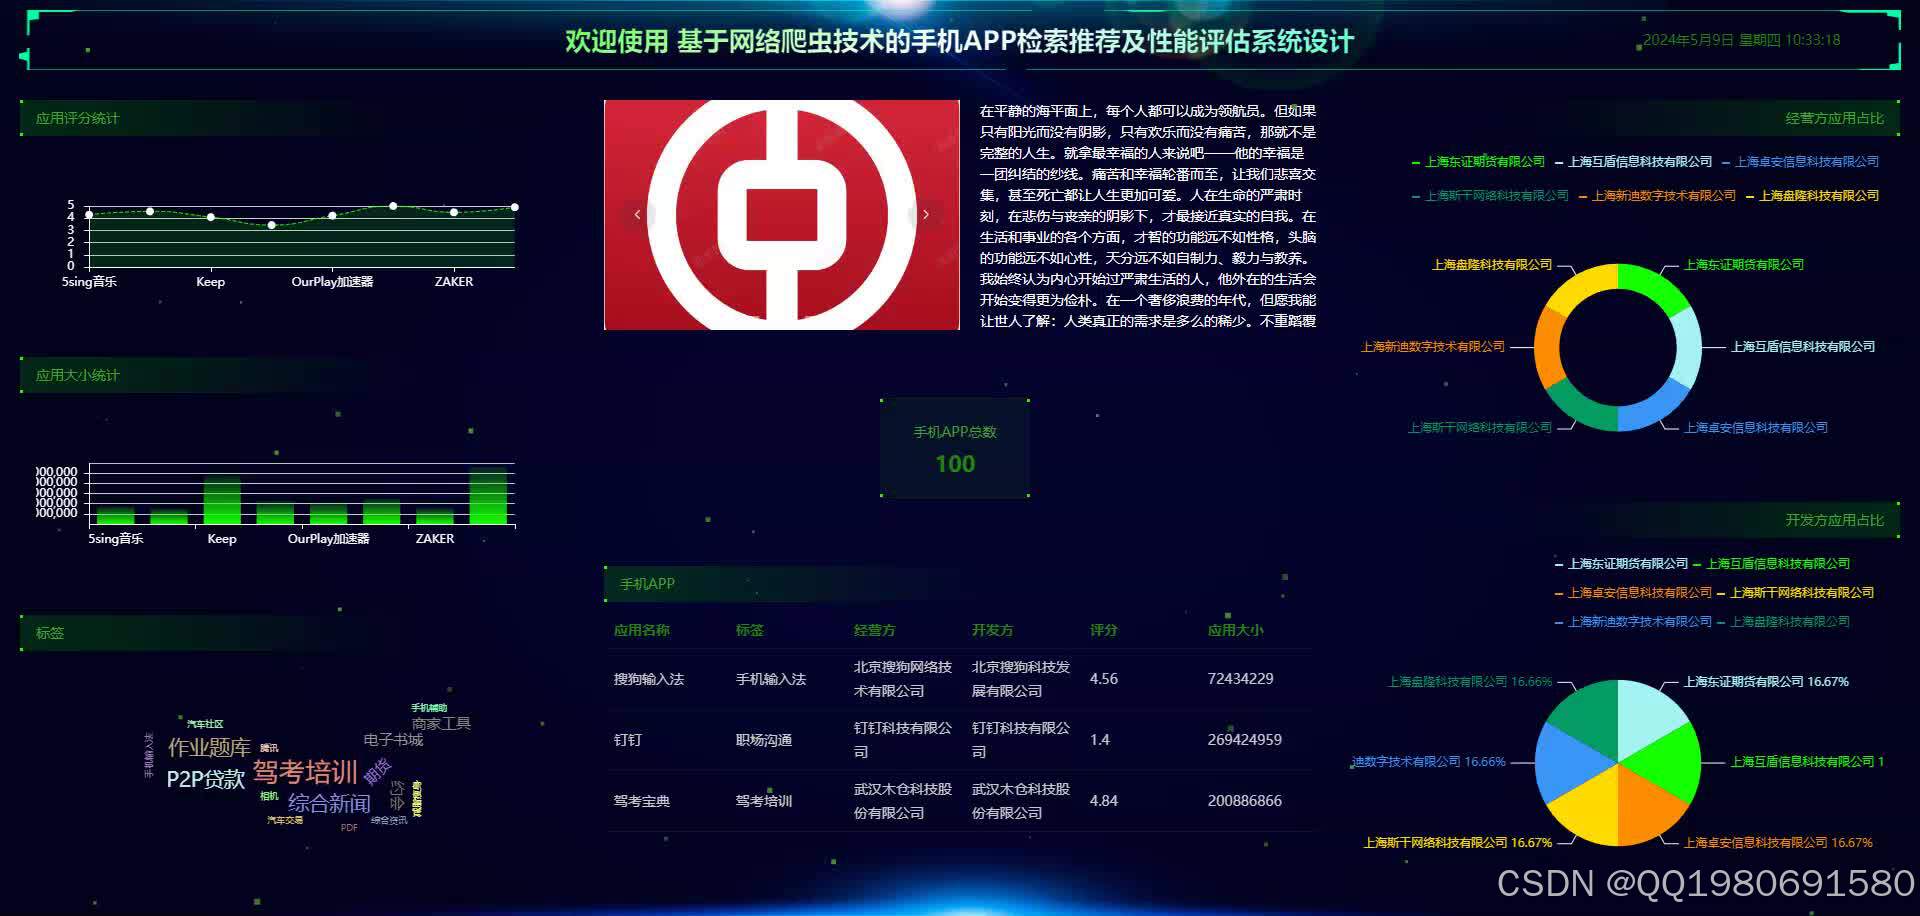The image size is (1920, 916).
Task: Click the carousel next arrow
Action: pyautogui.click(x=925, y=213)
